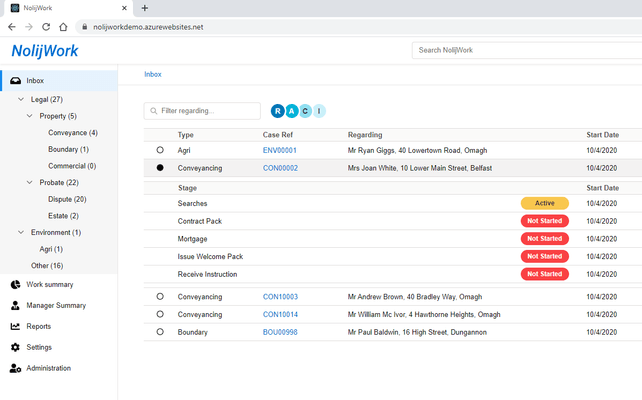Screen dimensions: 642x400
Task: Click the Inbox tray icon in sidebar
Action: point(15,81)
